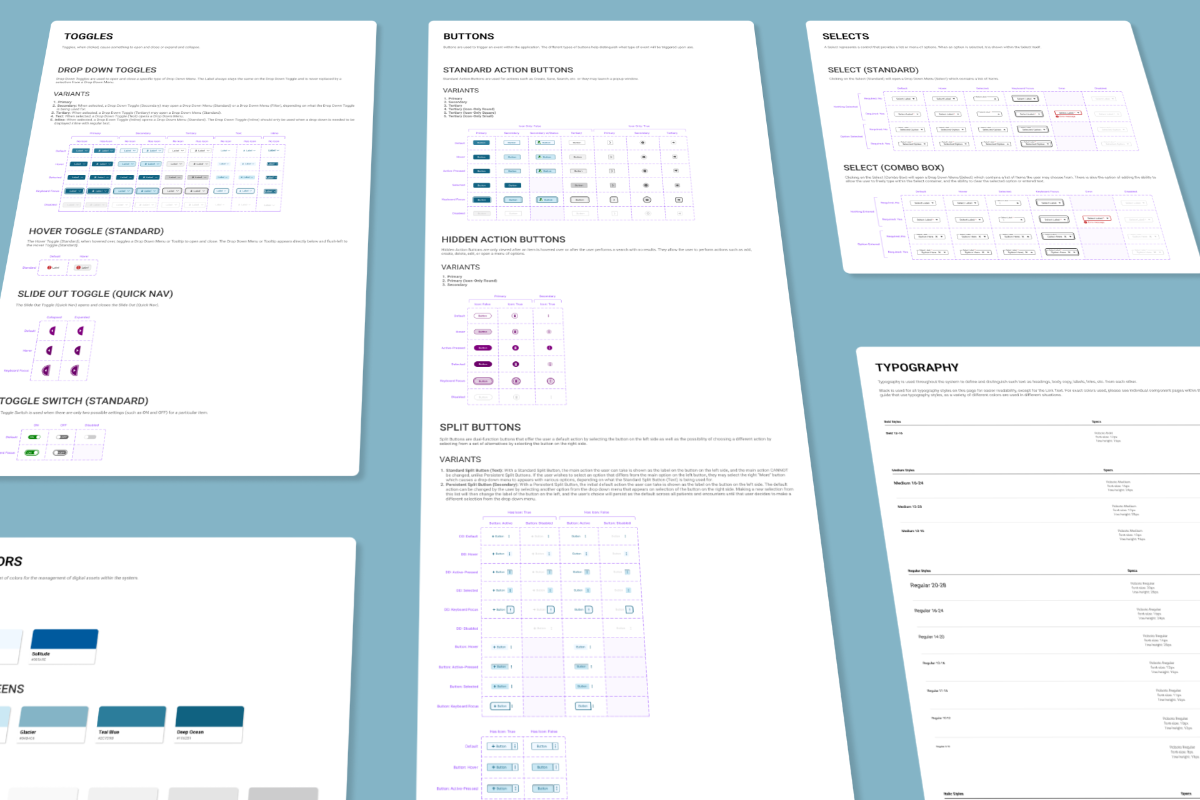Click the red icon in Hover Toggle (Standard)
This screenshot has height=800, width=1200.
coord(49,267)
